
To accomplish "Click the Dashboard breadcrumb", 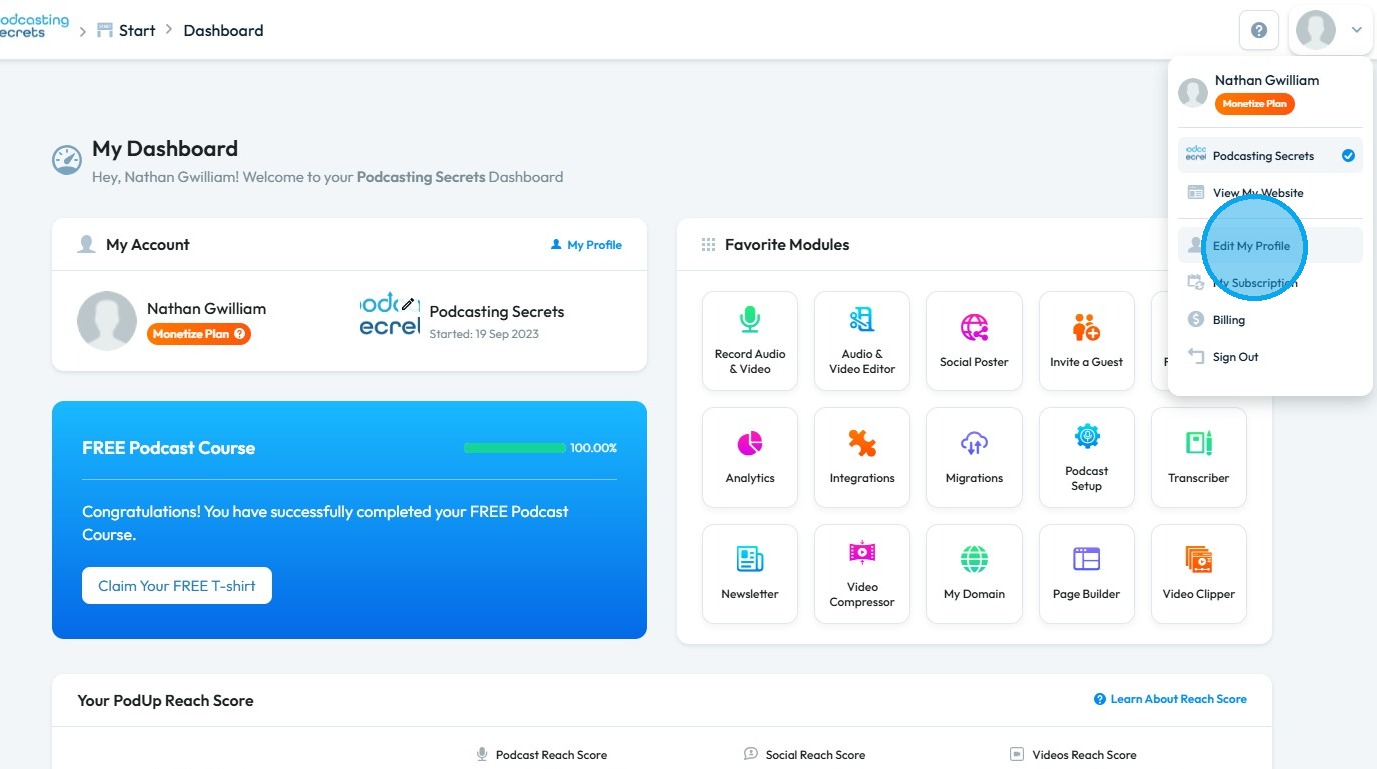I will click(223, 30).
